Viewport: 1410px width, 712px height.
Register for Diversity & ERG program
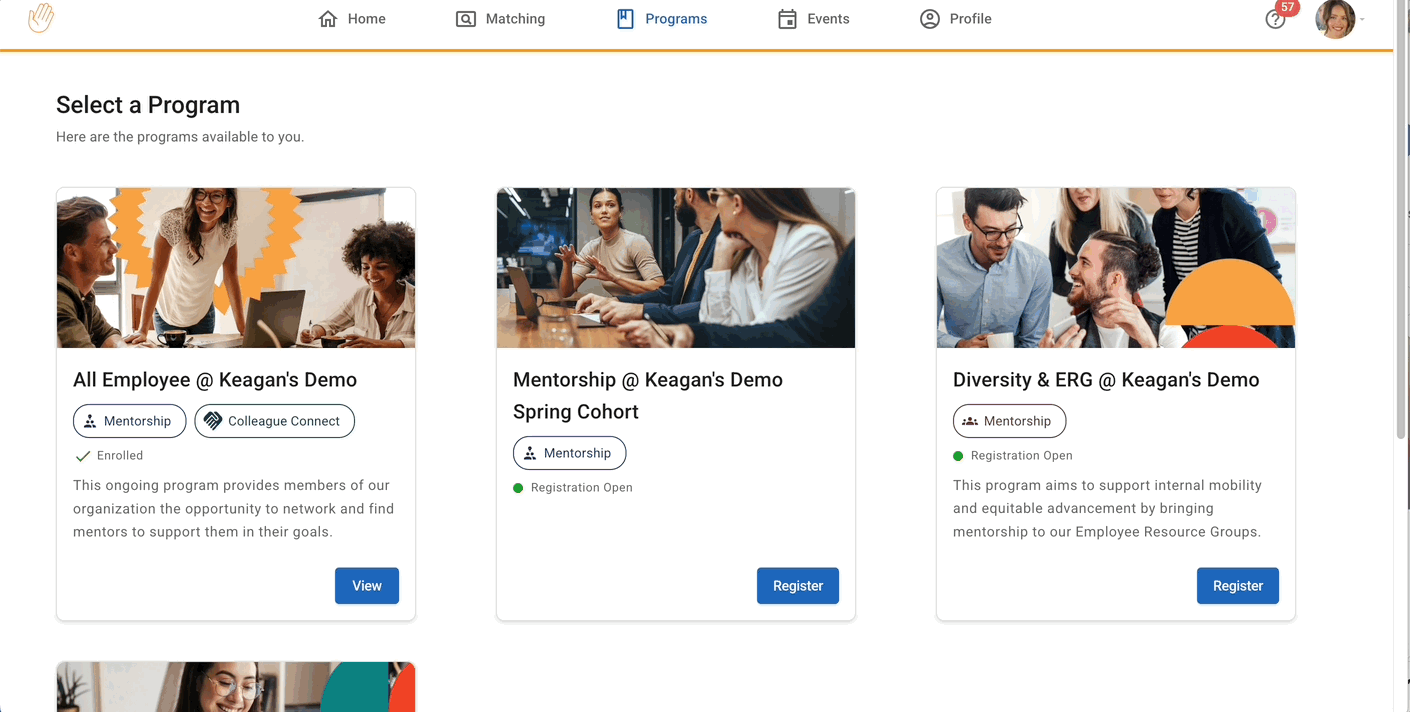(1237, 586)
